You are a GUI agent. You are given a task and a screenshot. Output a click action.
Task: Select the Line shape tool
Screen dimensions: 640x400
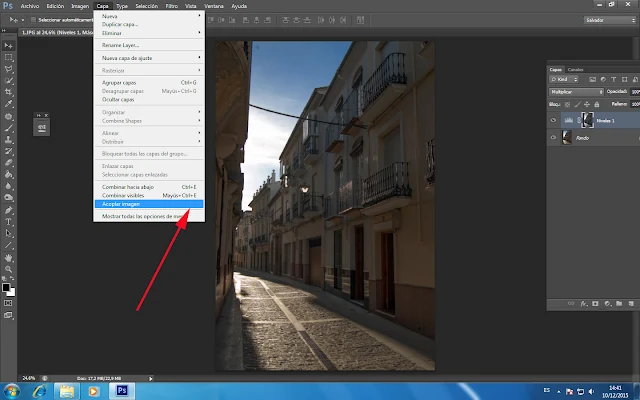pos(9,245)
